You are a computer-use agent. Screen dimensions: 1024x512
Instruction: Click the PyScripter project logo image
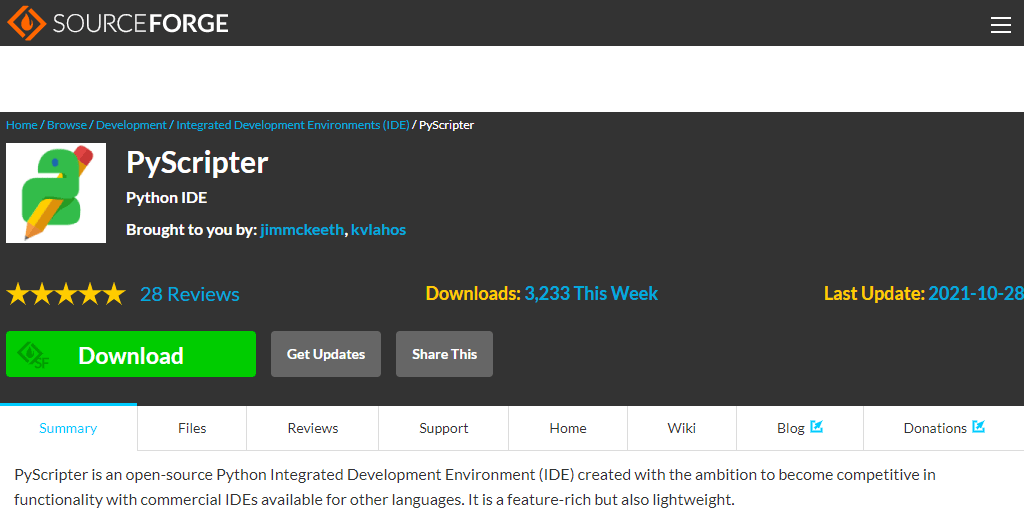tap(56, 193)
